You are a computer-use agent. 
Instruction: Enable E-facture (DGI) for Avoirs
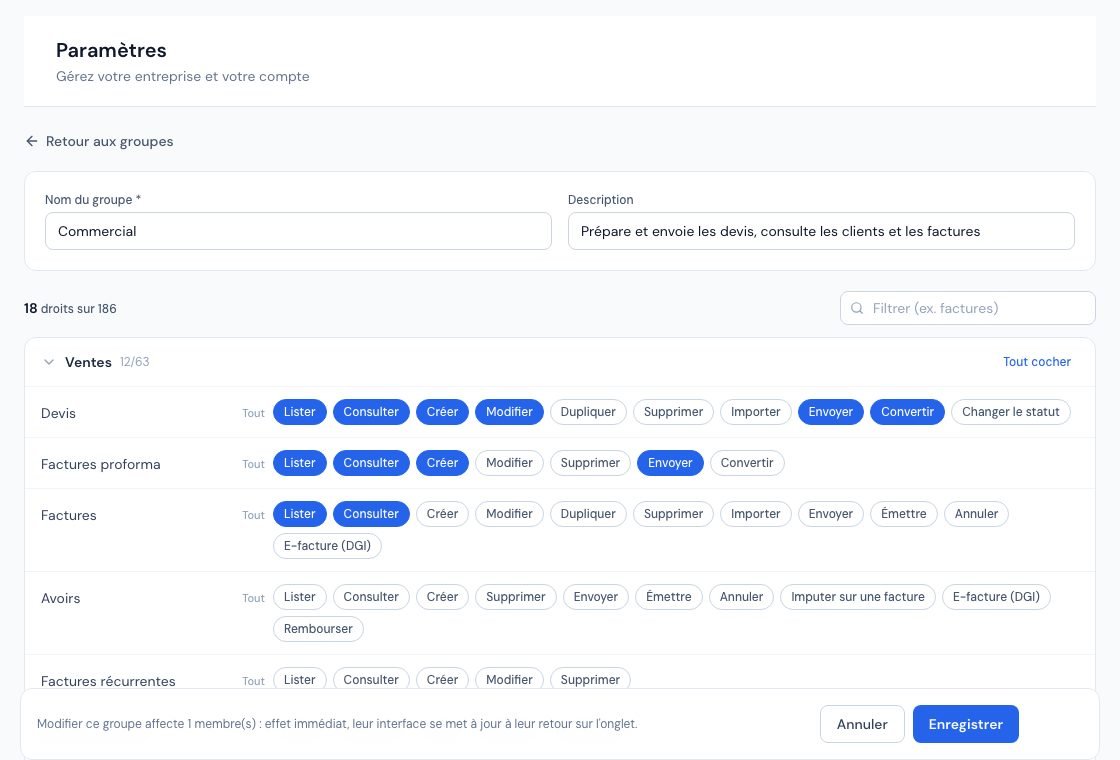pos(996,597)
